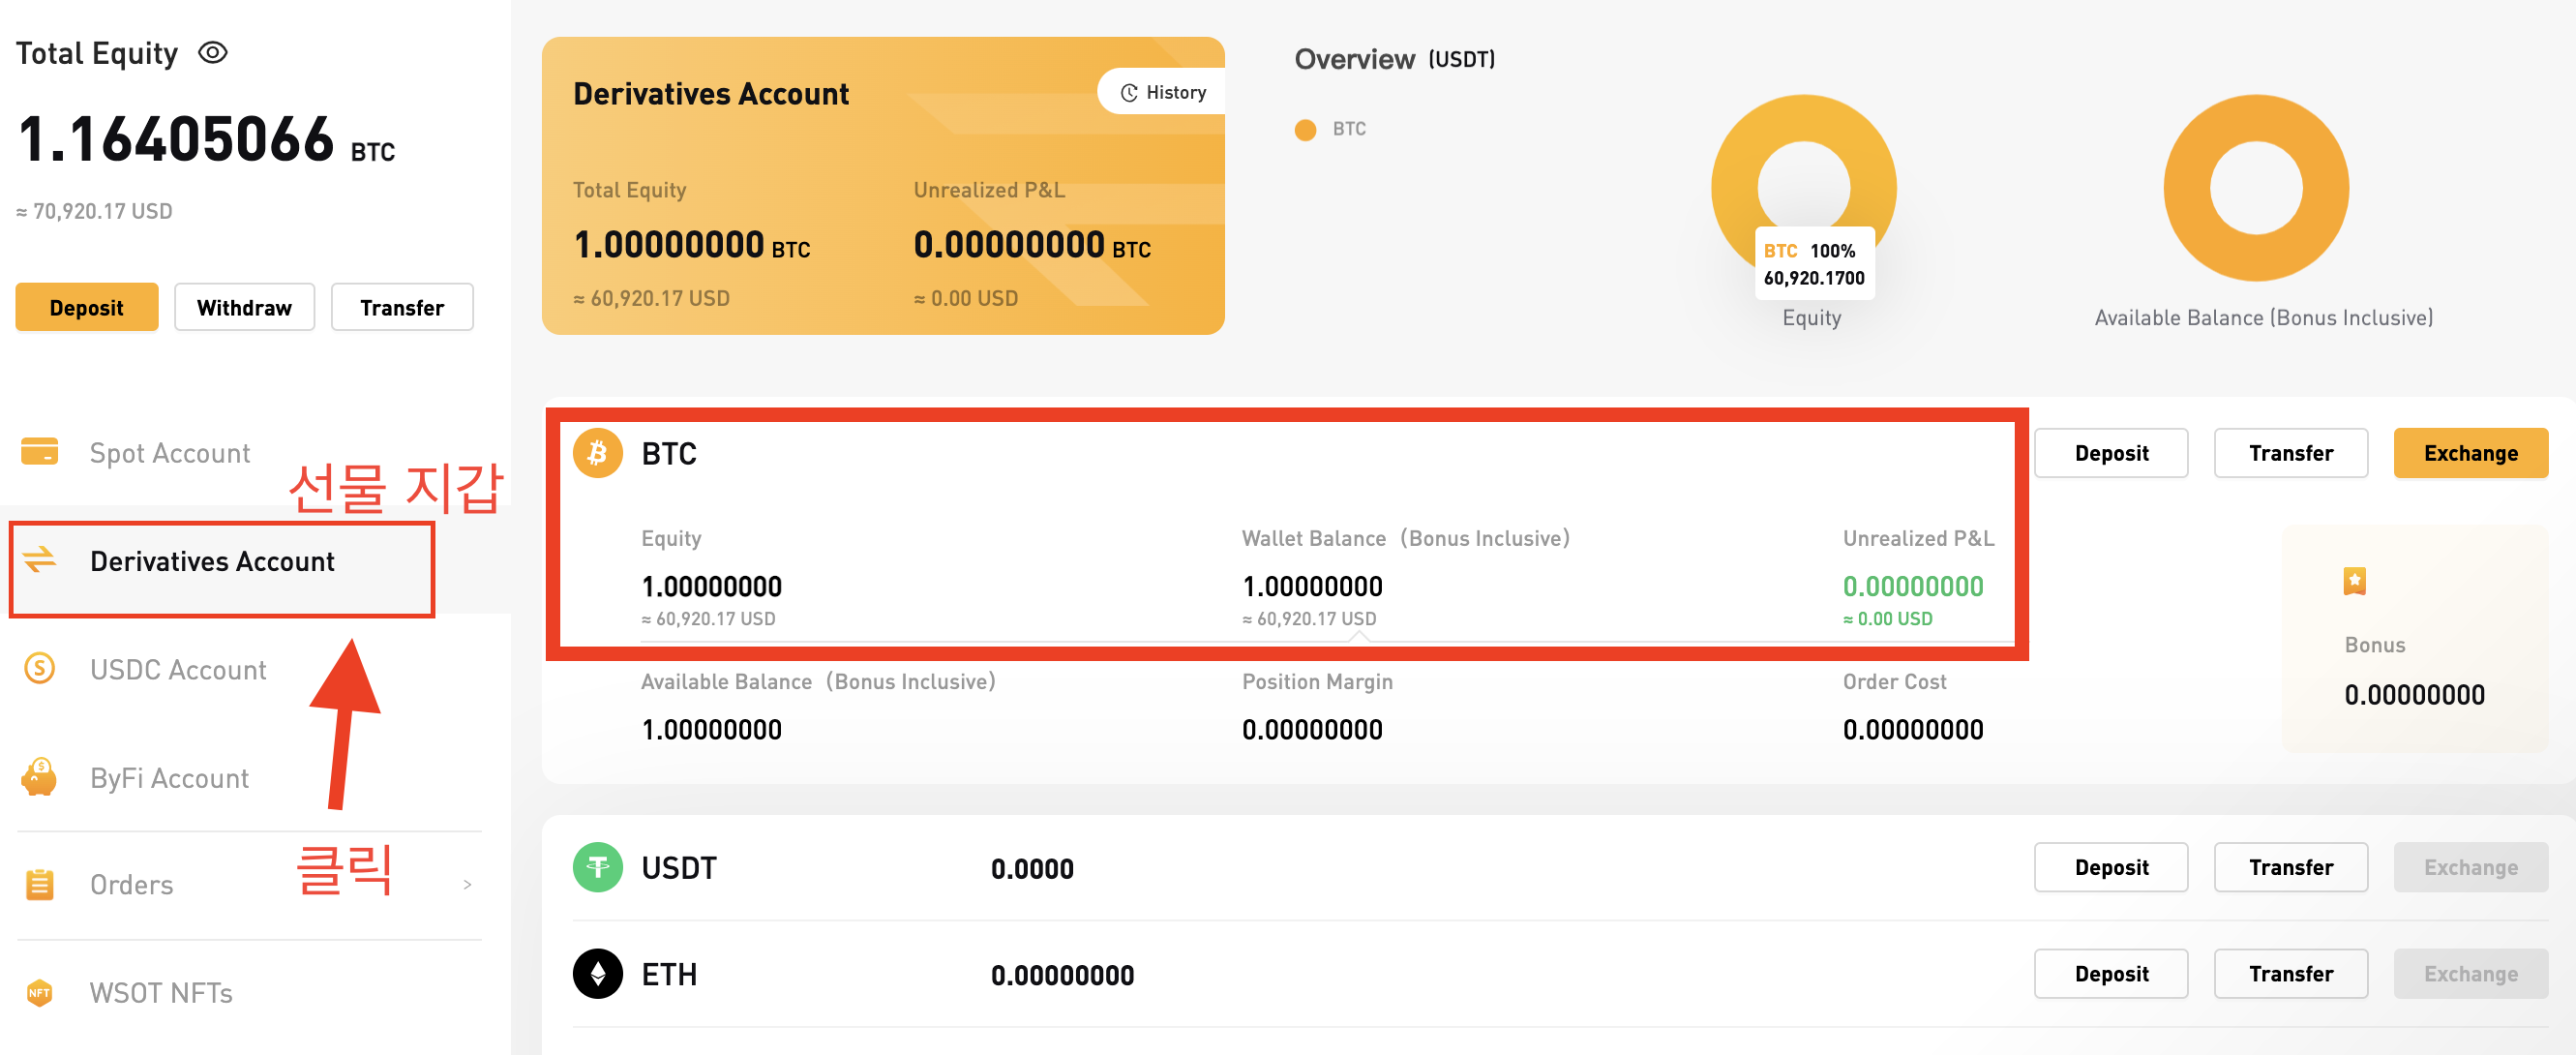2576x1055 pixels.
Task: Click Transfer button in BTC row
Action: click(2291, 453)
